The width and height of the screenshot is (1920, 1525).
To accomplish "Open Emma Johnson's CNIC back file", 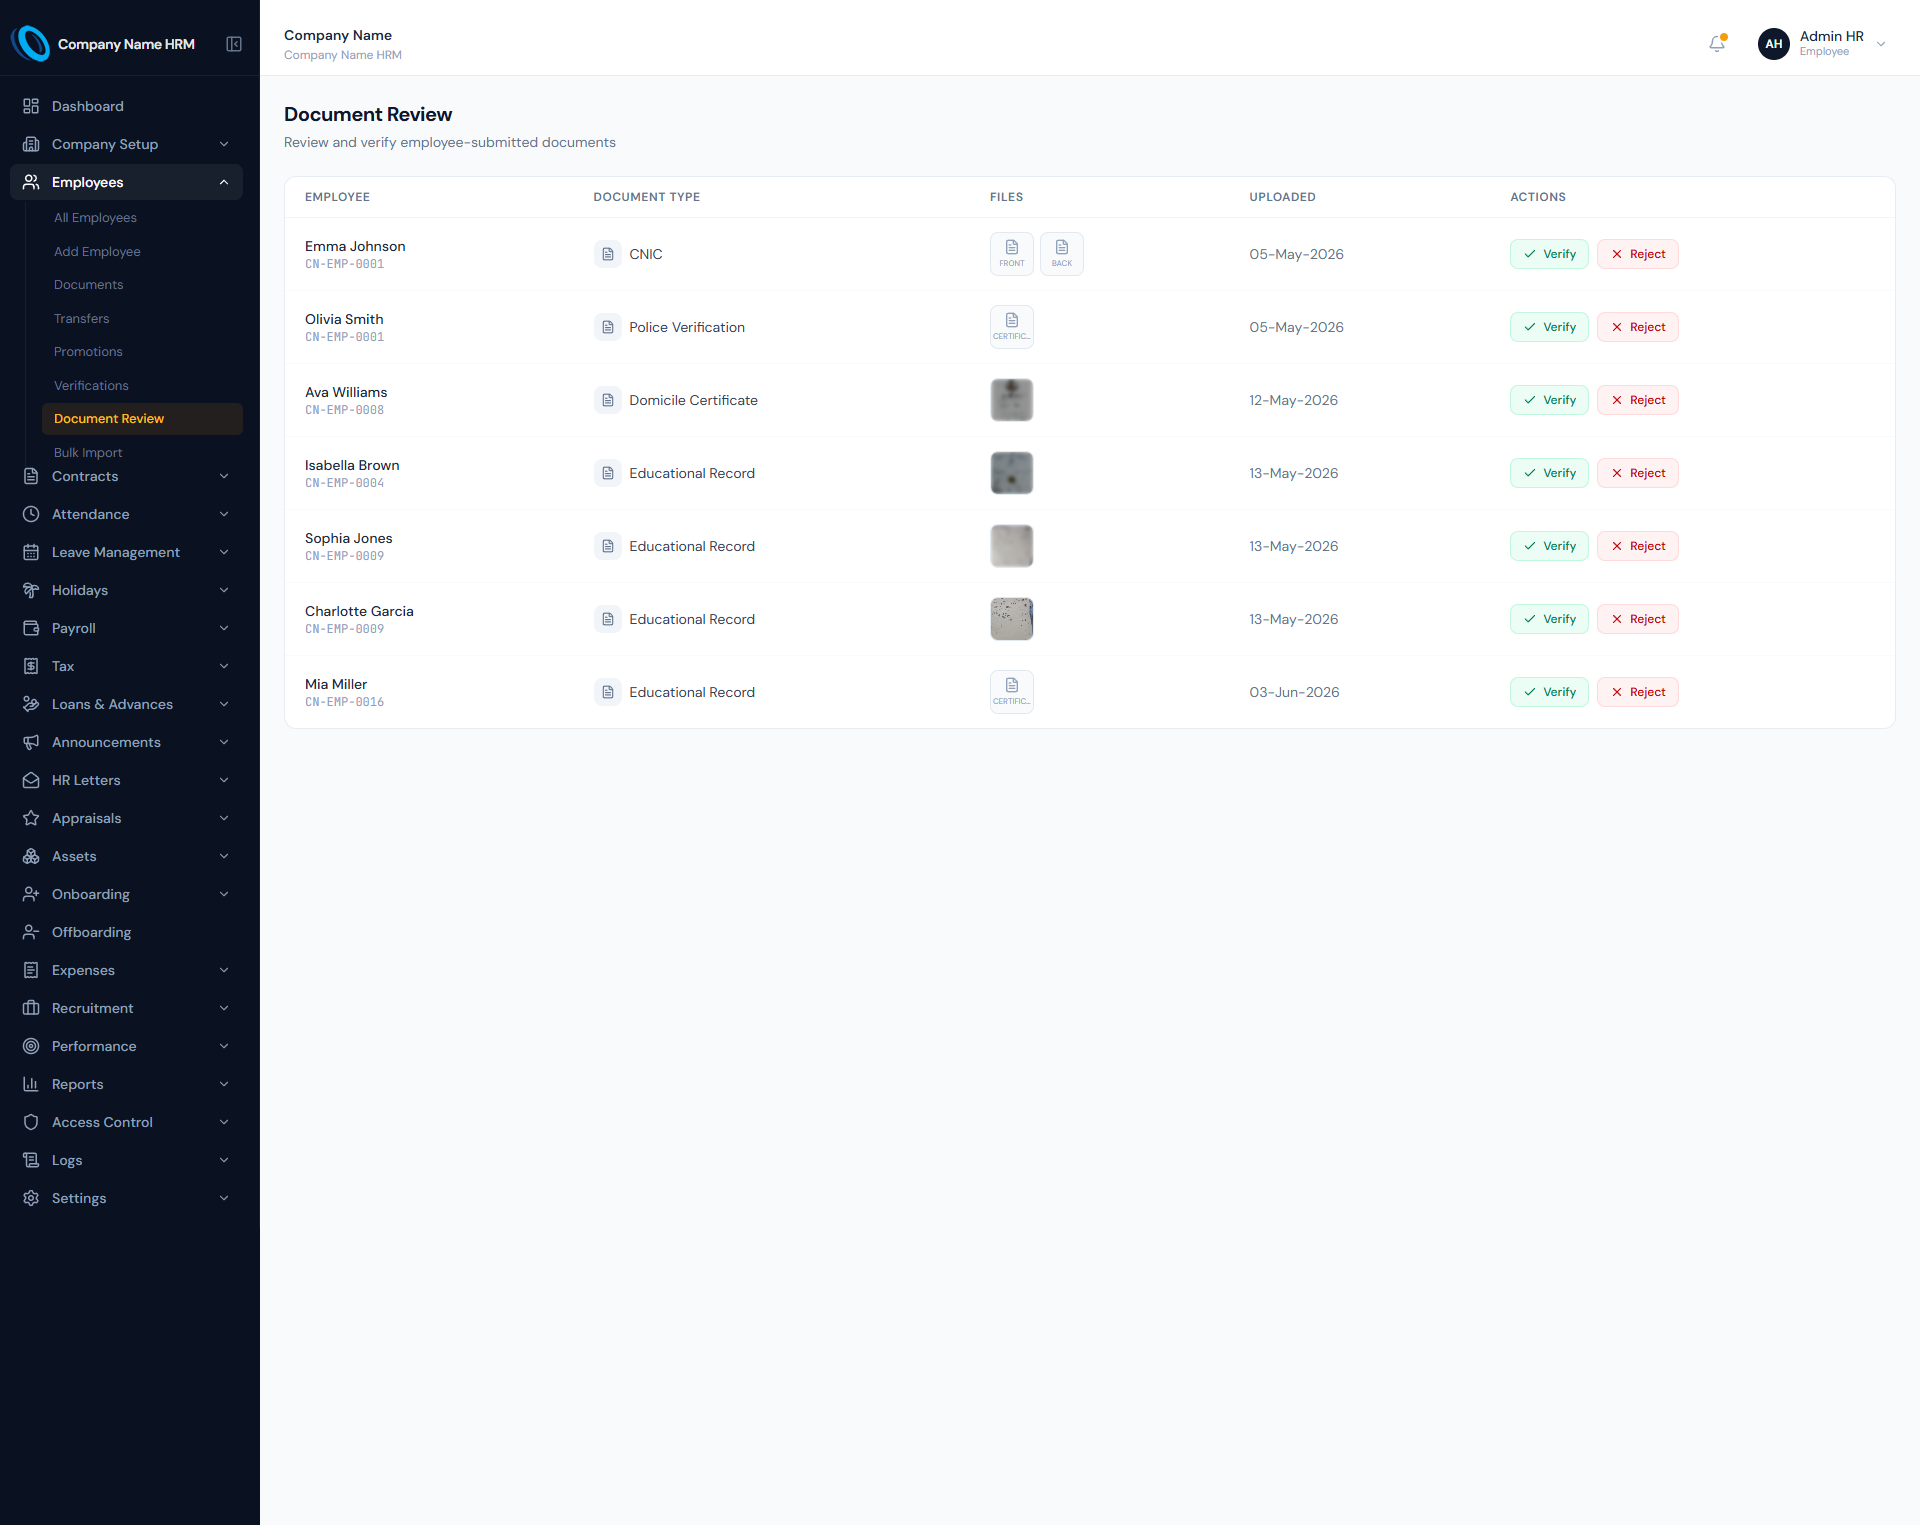I will tap(1062, 254).
